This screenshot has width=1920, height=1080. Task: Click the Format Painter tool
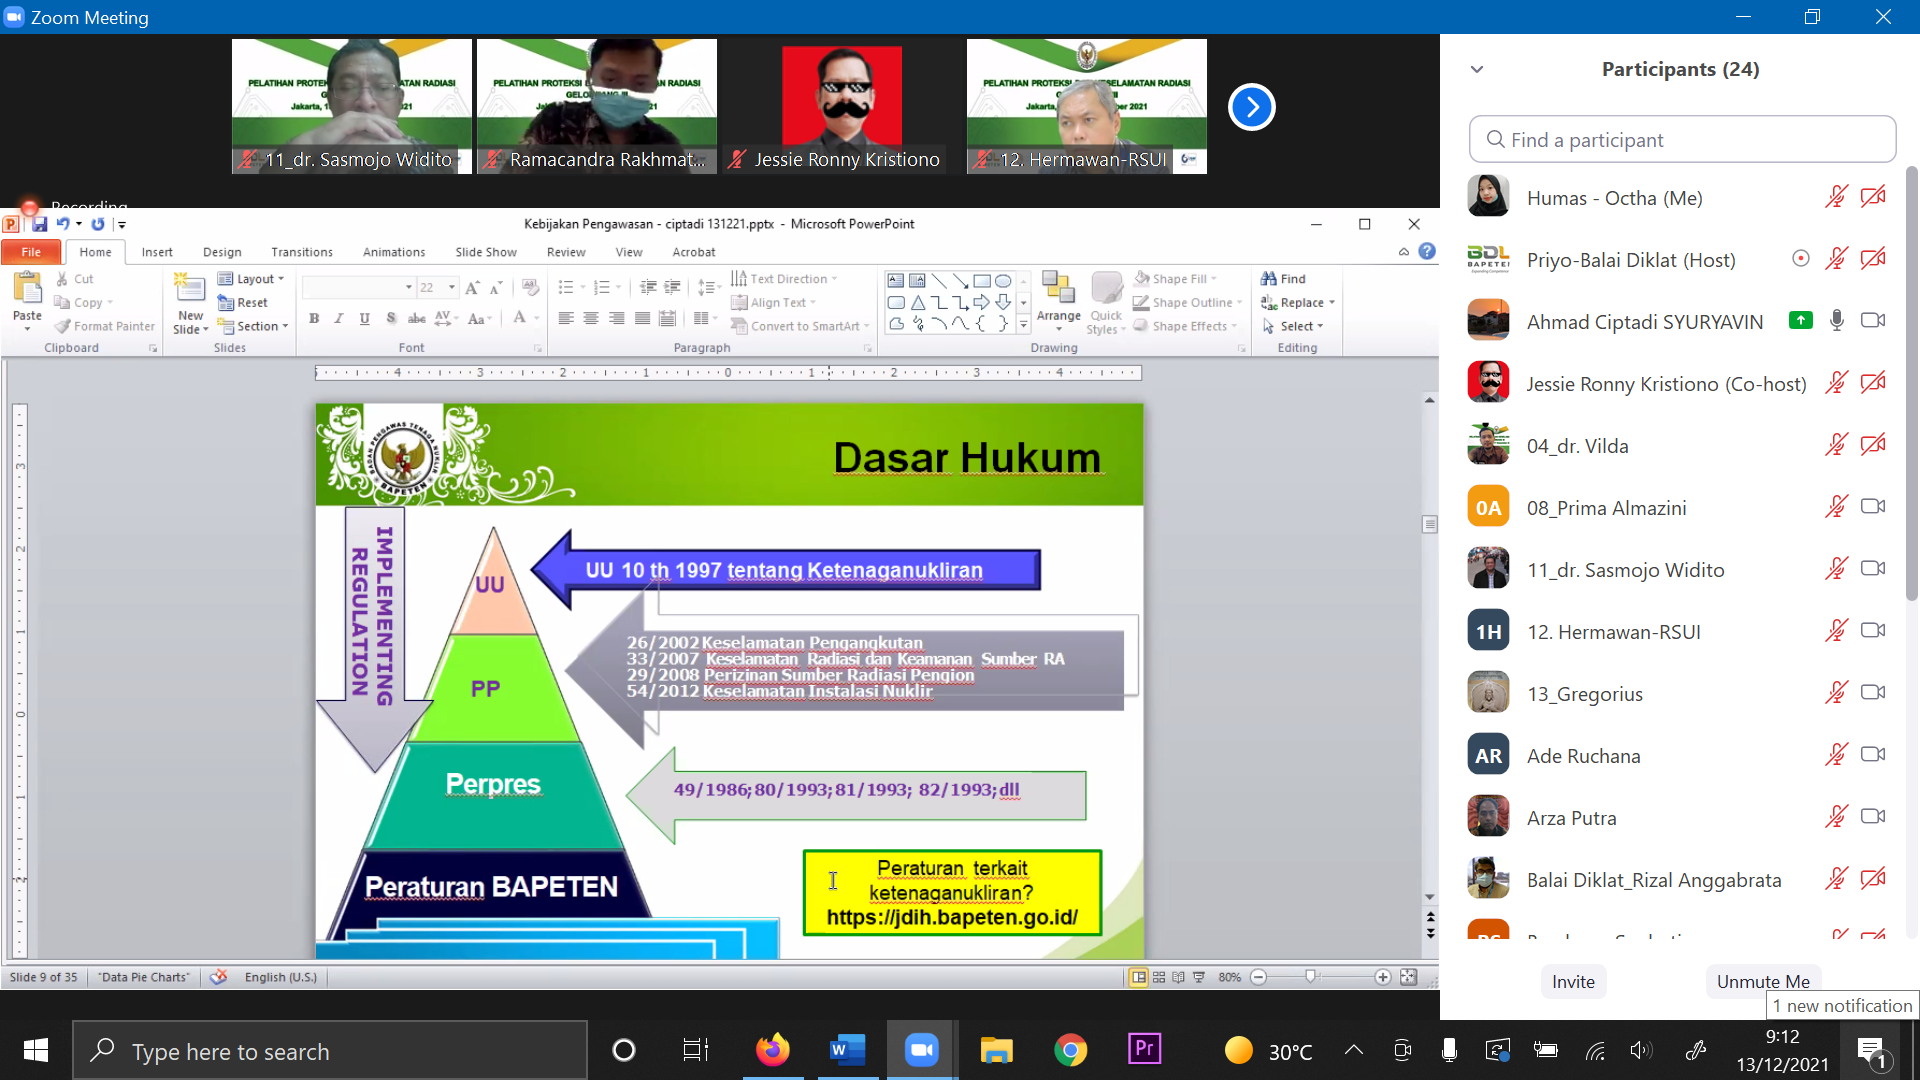point(105,326)
